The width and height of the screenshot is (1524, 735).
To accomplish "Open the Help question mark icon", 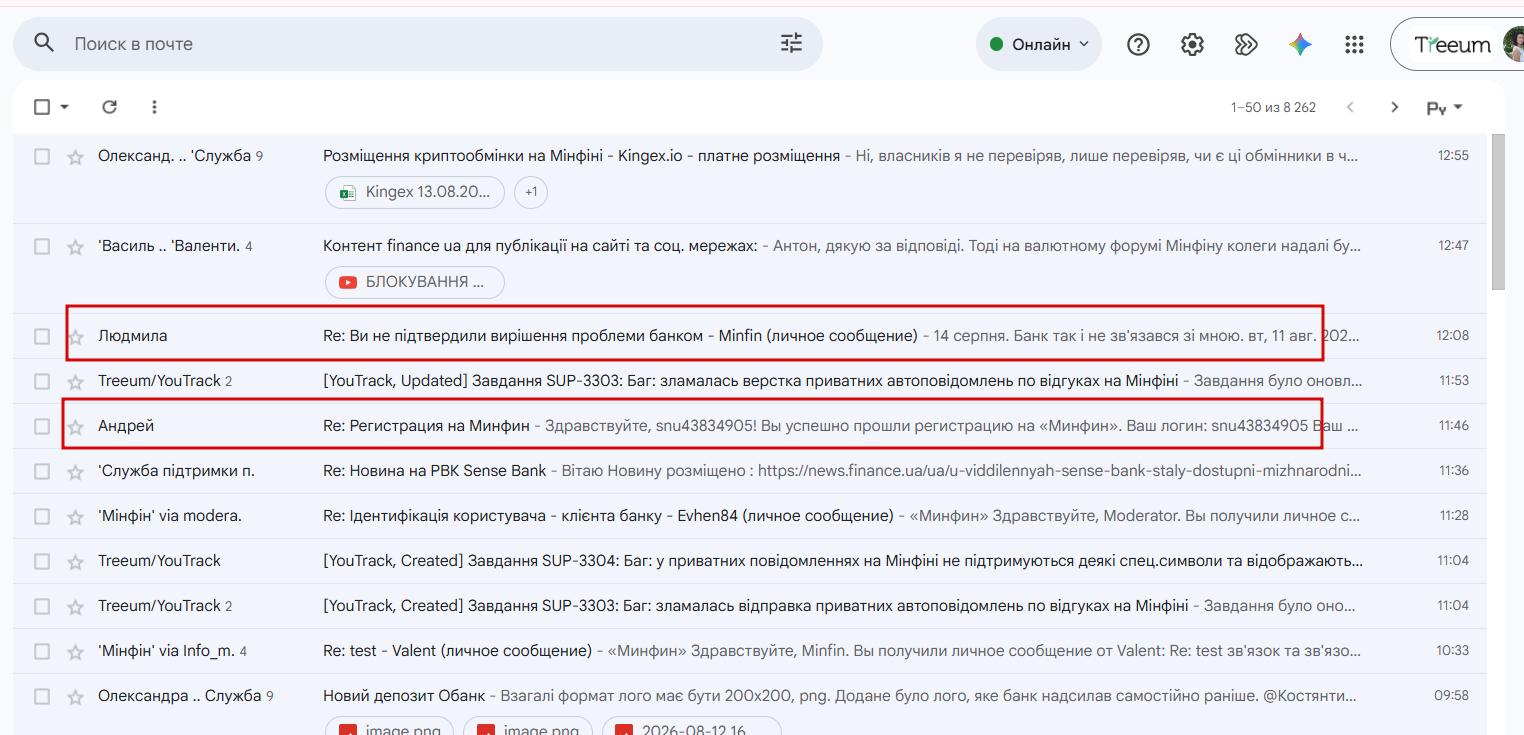I will 1138,44.
